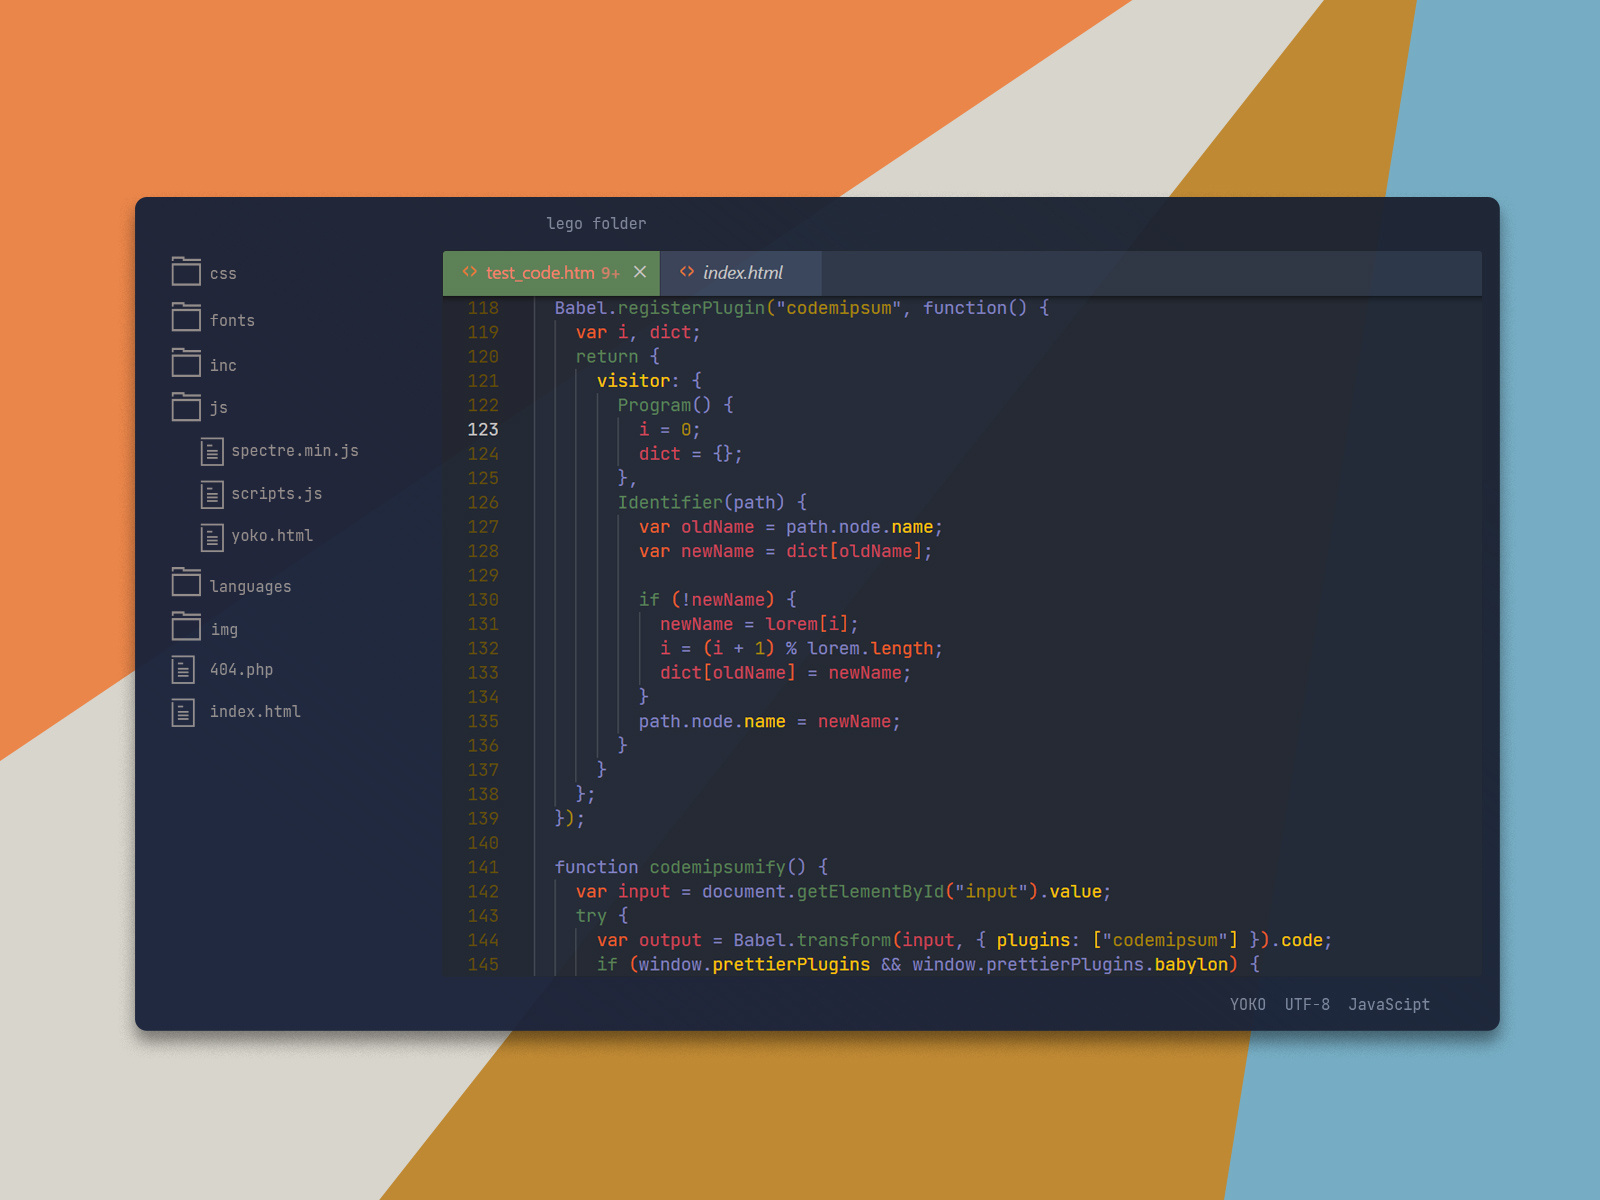
Task: Collapse the js folder
Action: (218, 407)
